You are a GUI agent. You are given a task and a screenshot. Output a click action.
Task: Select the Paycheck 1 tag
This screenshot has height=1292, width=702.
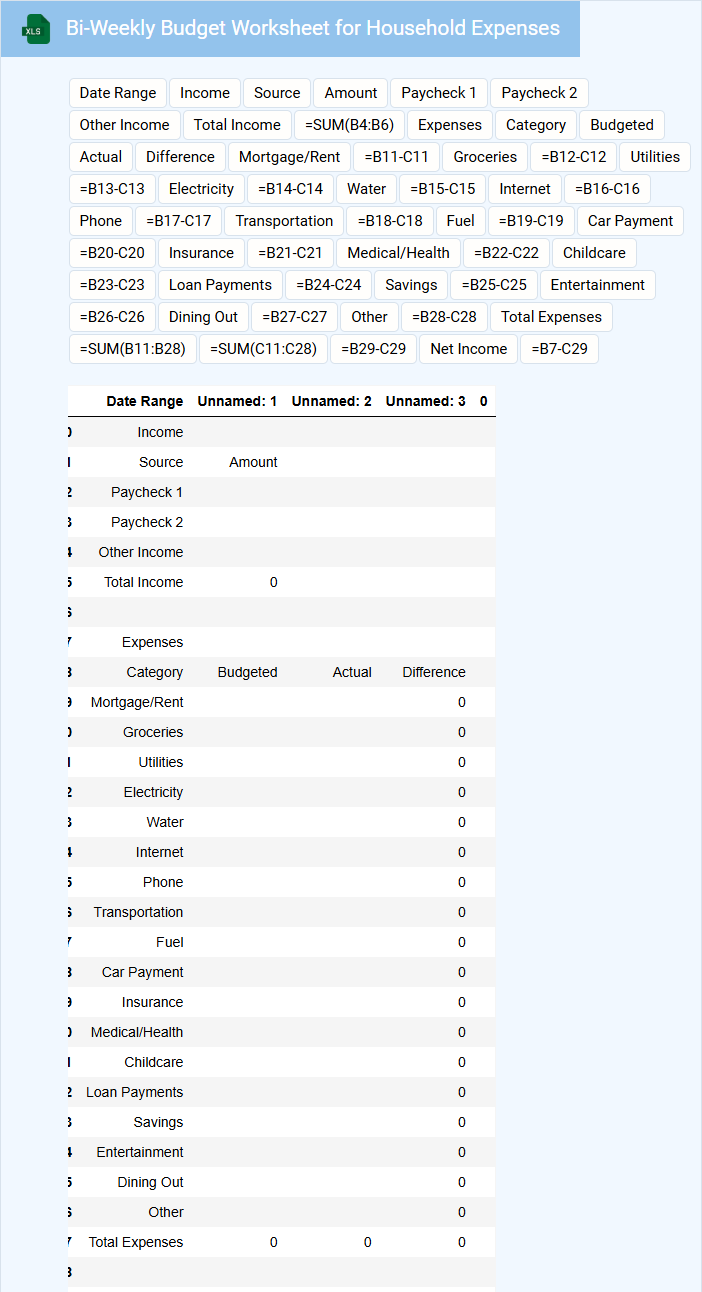pos(439,93)
